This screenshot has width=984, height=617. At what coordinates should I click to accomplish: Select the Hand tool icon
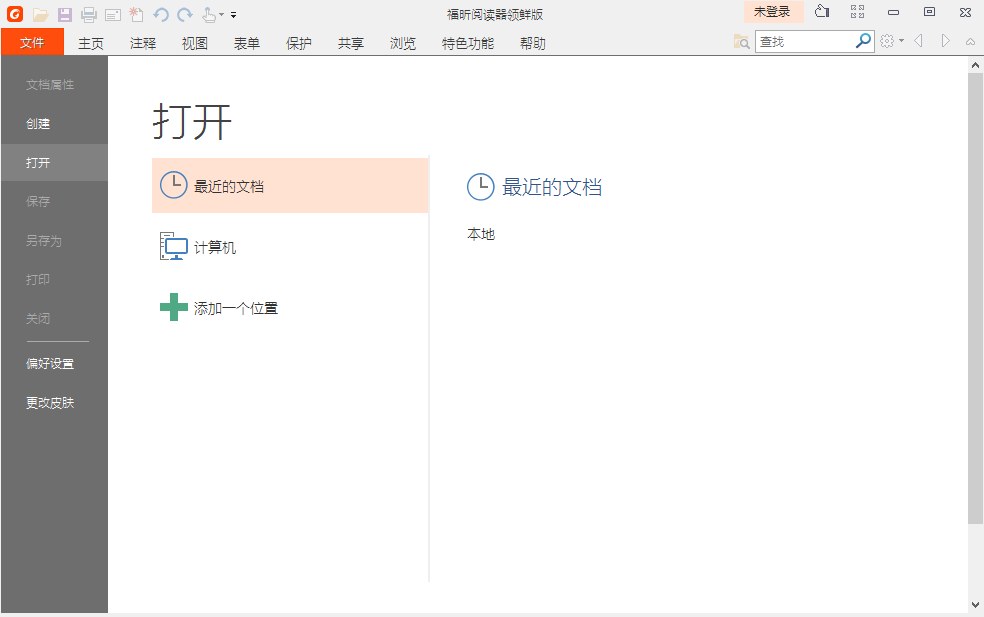(x=207, y=14)
